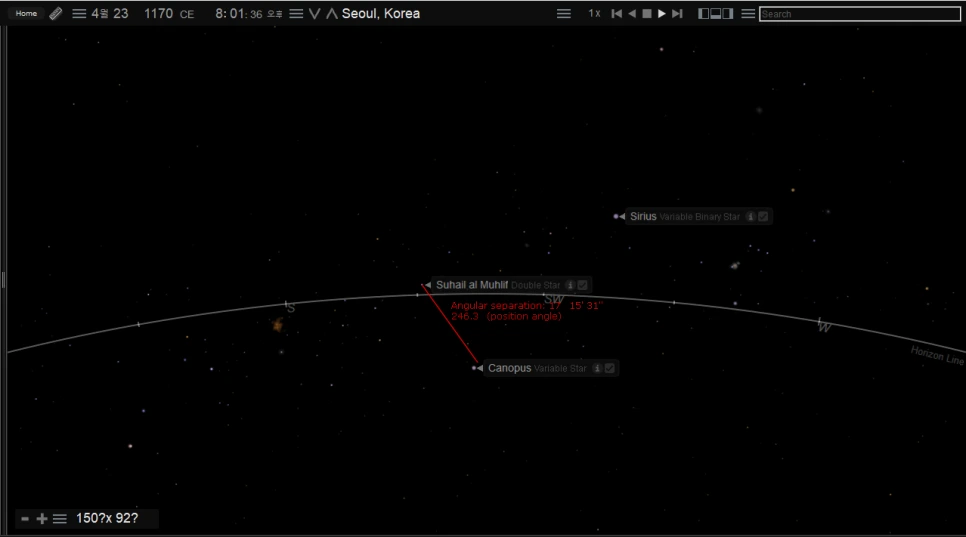Viewport: 966px width, 537px height.
Task: Toggle the 오후 AM/PM indicator
Action: [275, 14]
